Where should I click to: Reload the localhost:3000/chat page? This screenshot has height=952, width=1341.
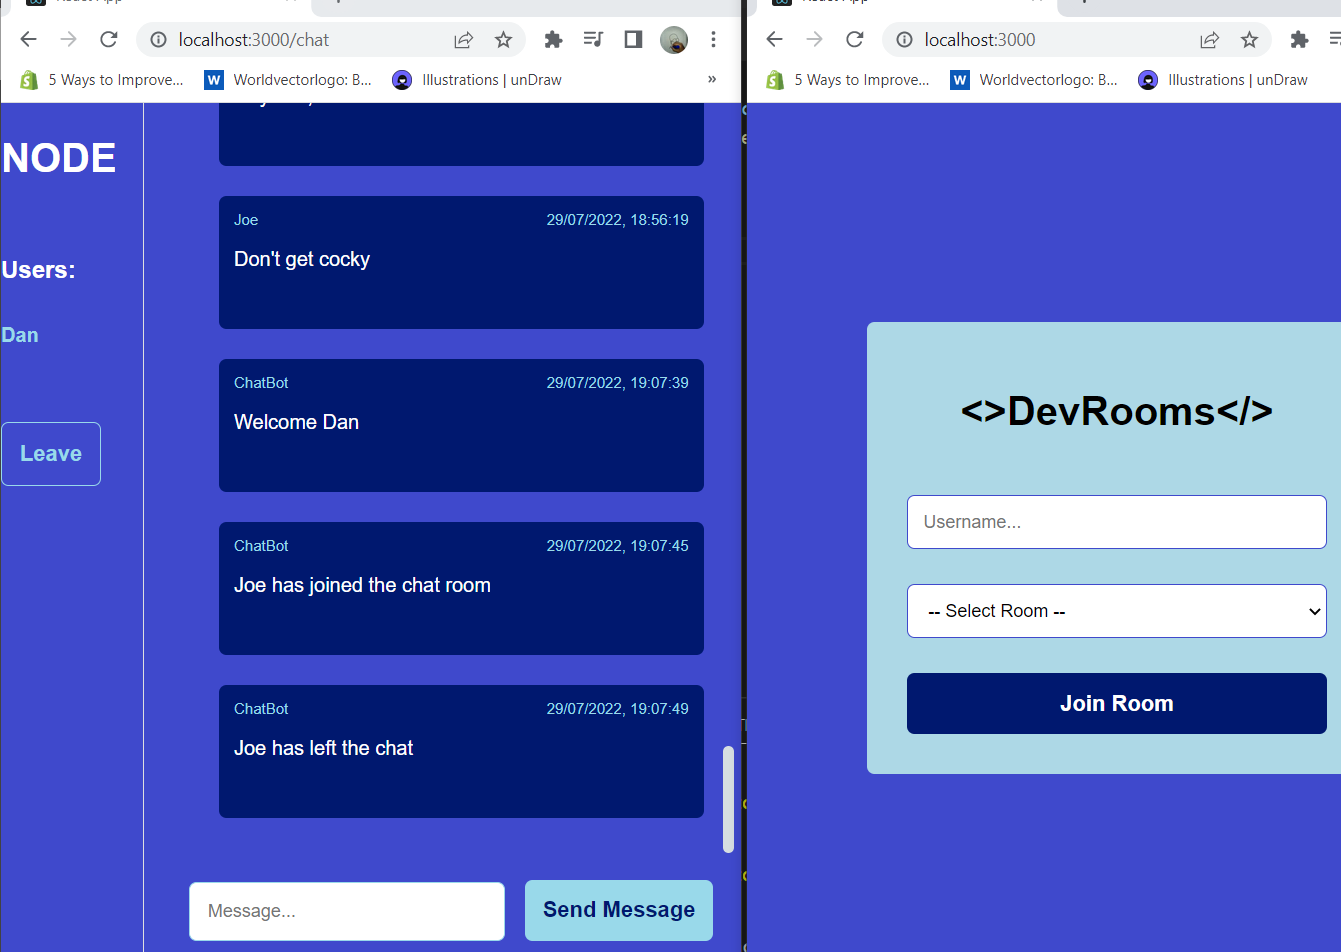[x=108, y=39]
